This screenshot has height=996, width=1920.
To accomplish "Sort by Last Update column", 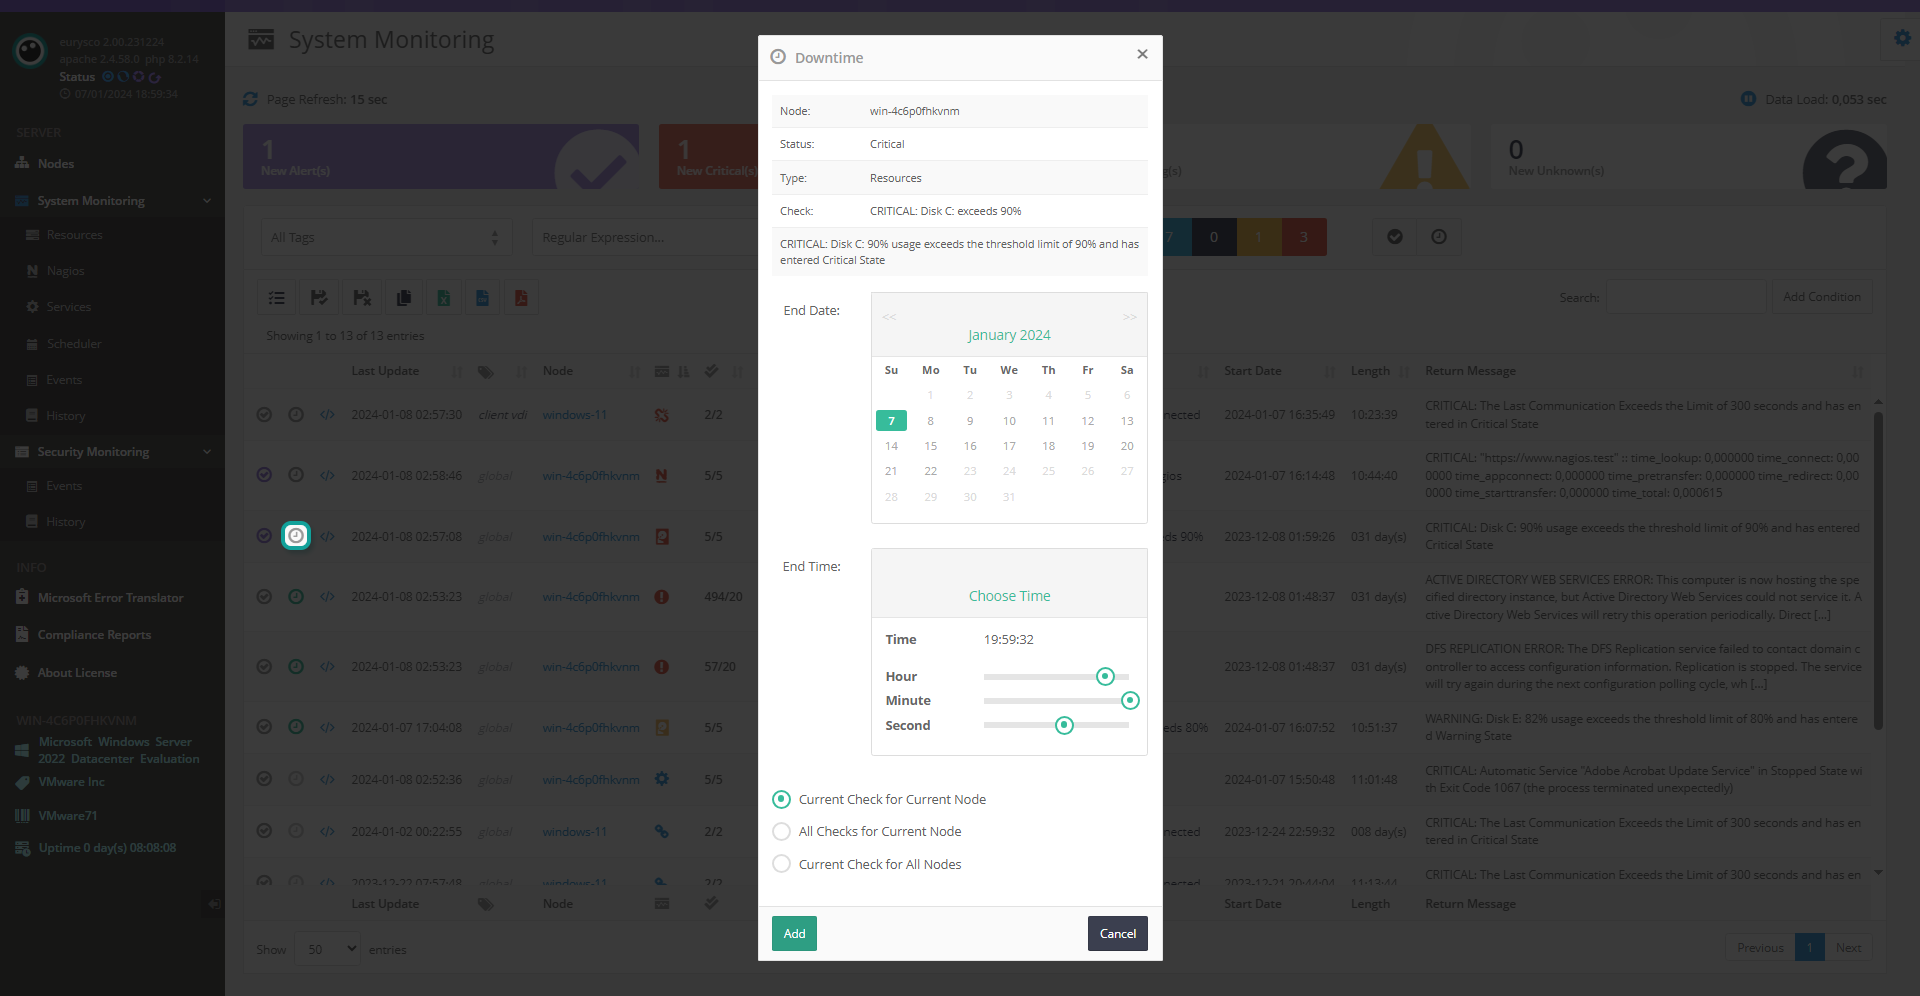I will coord(385,371).
